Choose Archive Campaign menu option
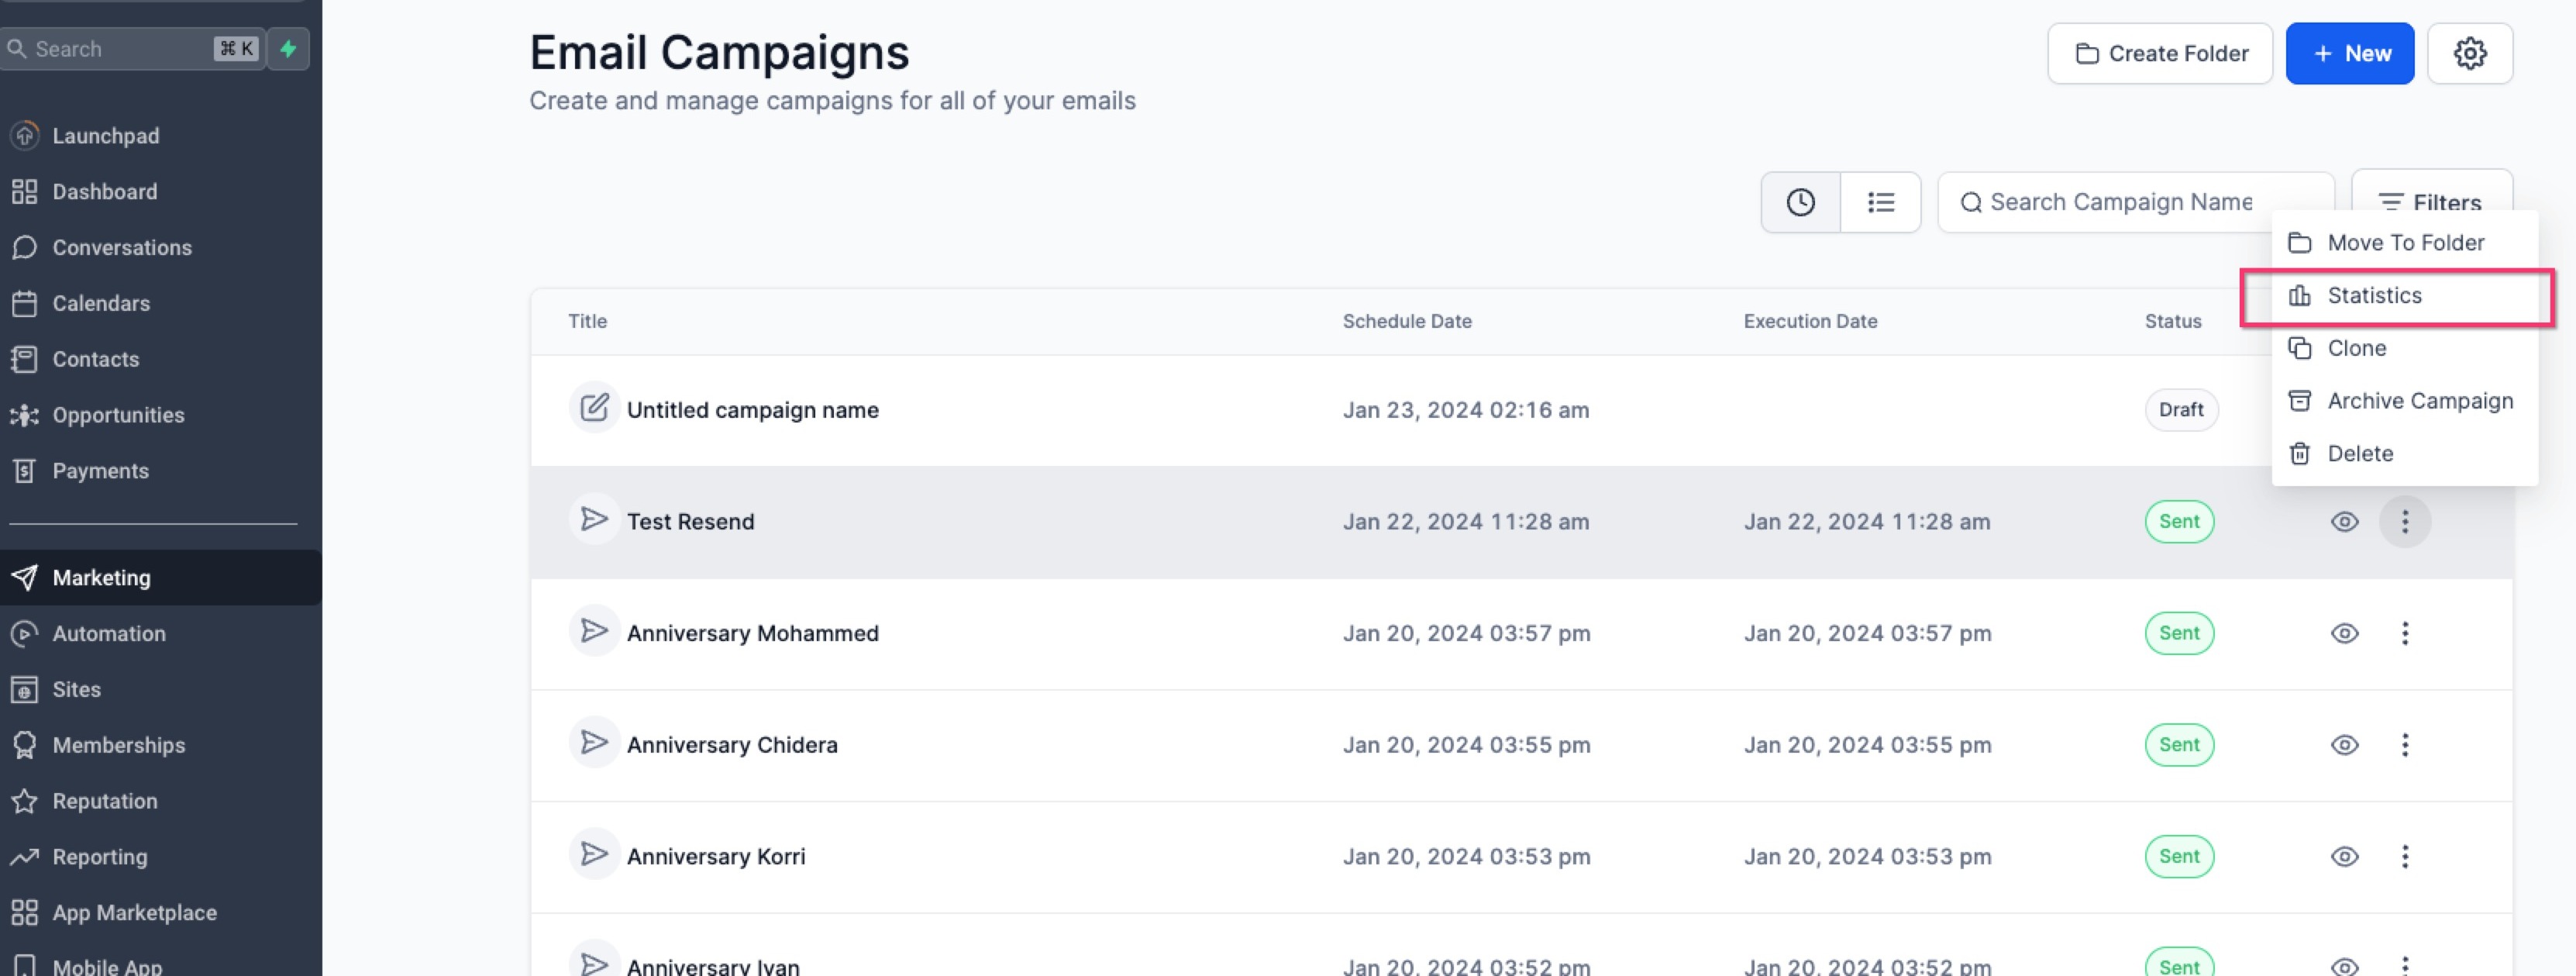 point(2419,400)
